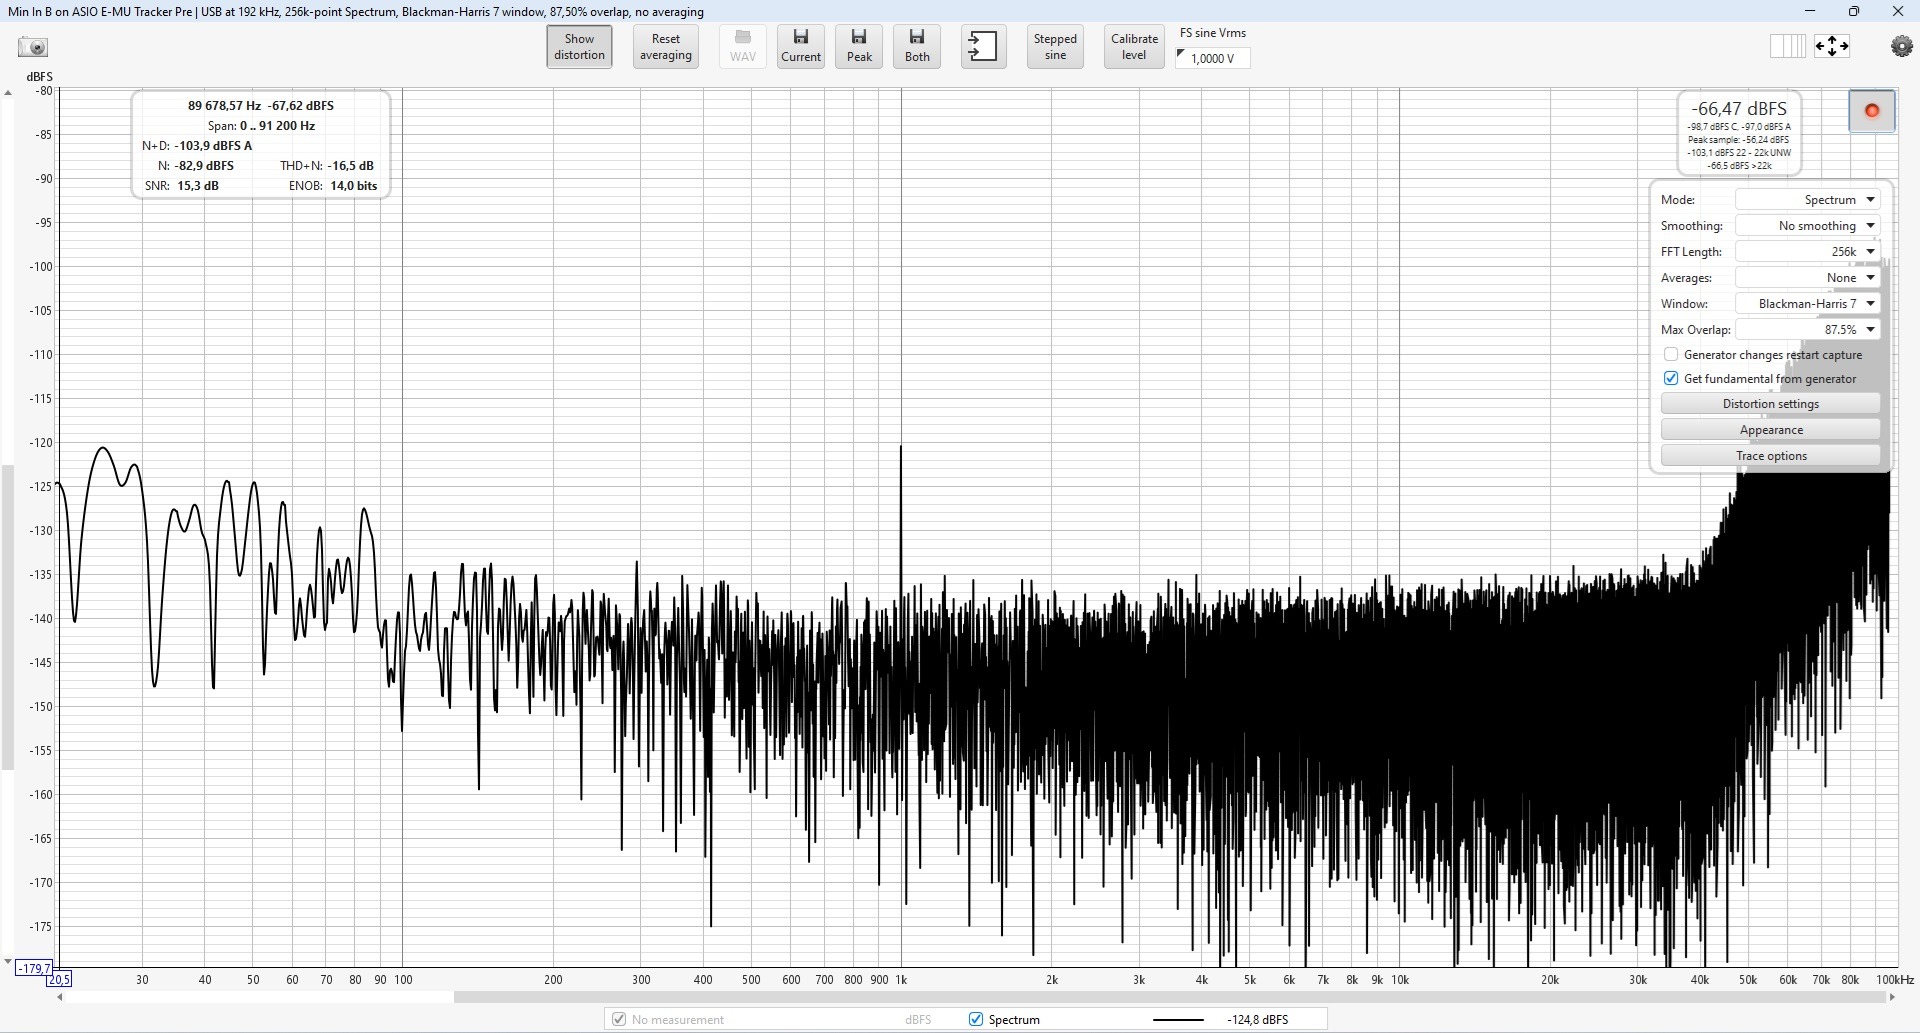Click the horizontal scrollbar right arrow
1920x1033 pixels.
click(x=1891, y=997)
